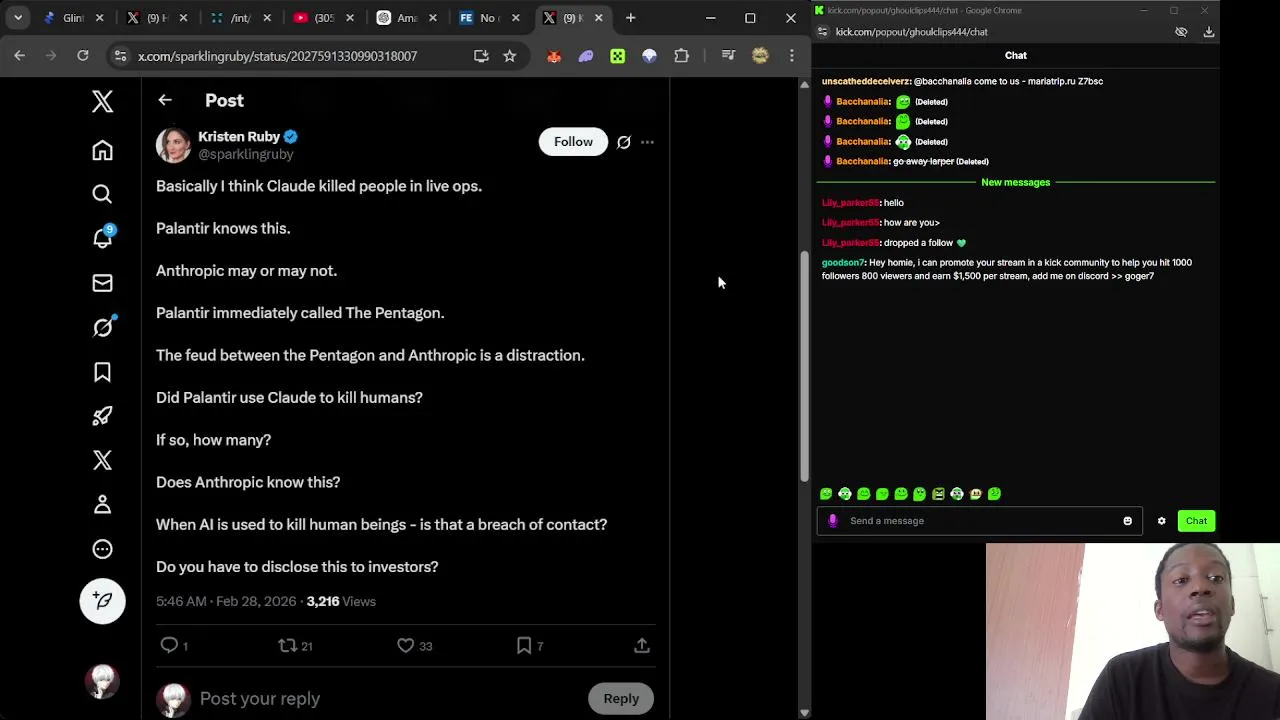Open emoji picker in chat input
The height and width of the screenshot is (720, 1280).
click(1127, 521)
